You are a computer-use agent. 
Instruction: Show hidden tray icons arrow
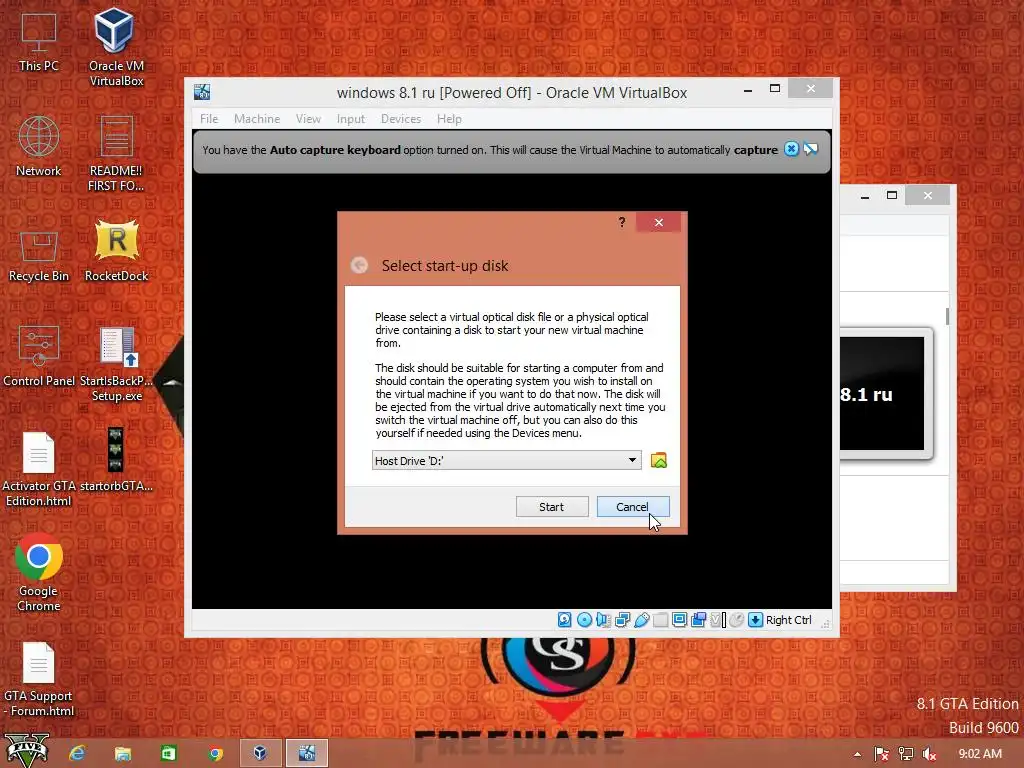point(857,754)
